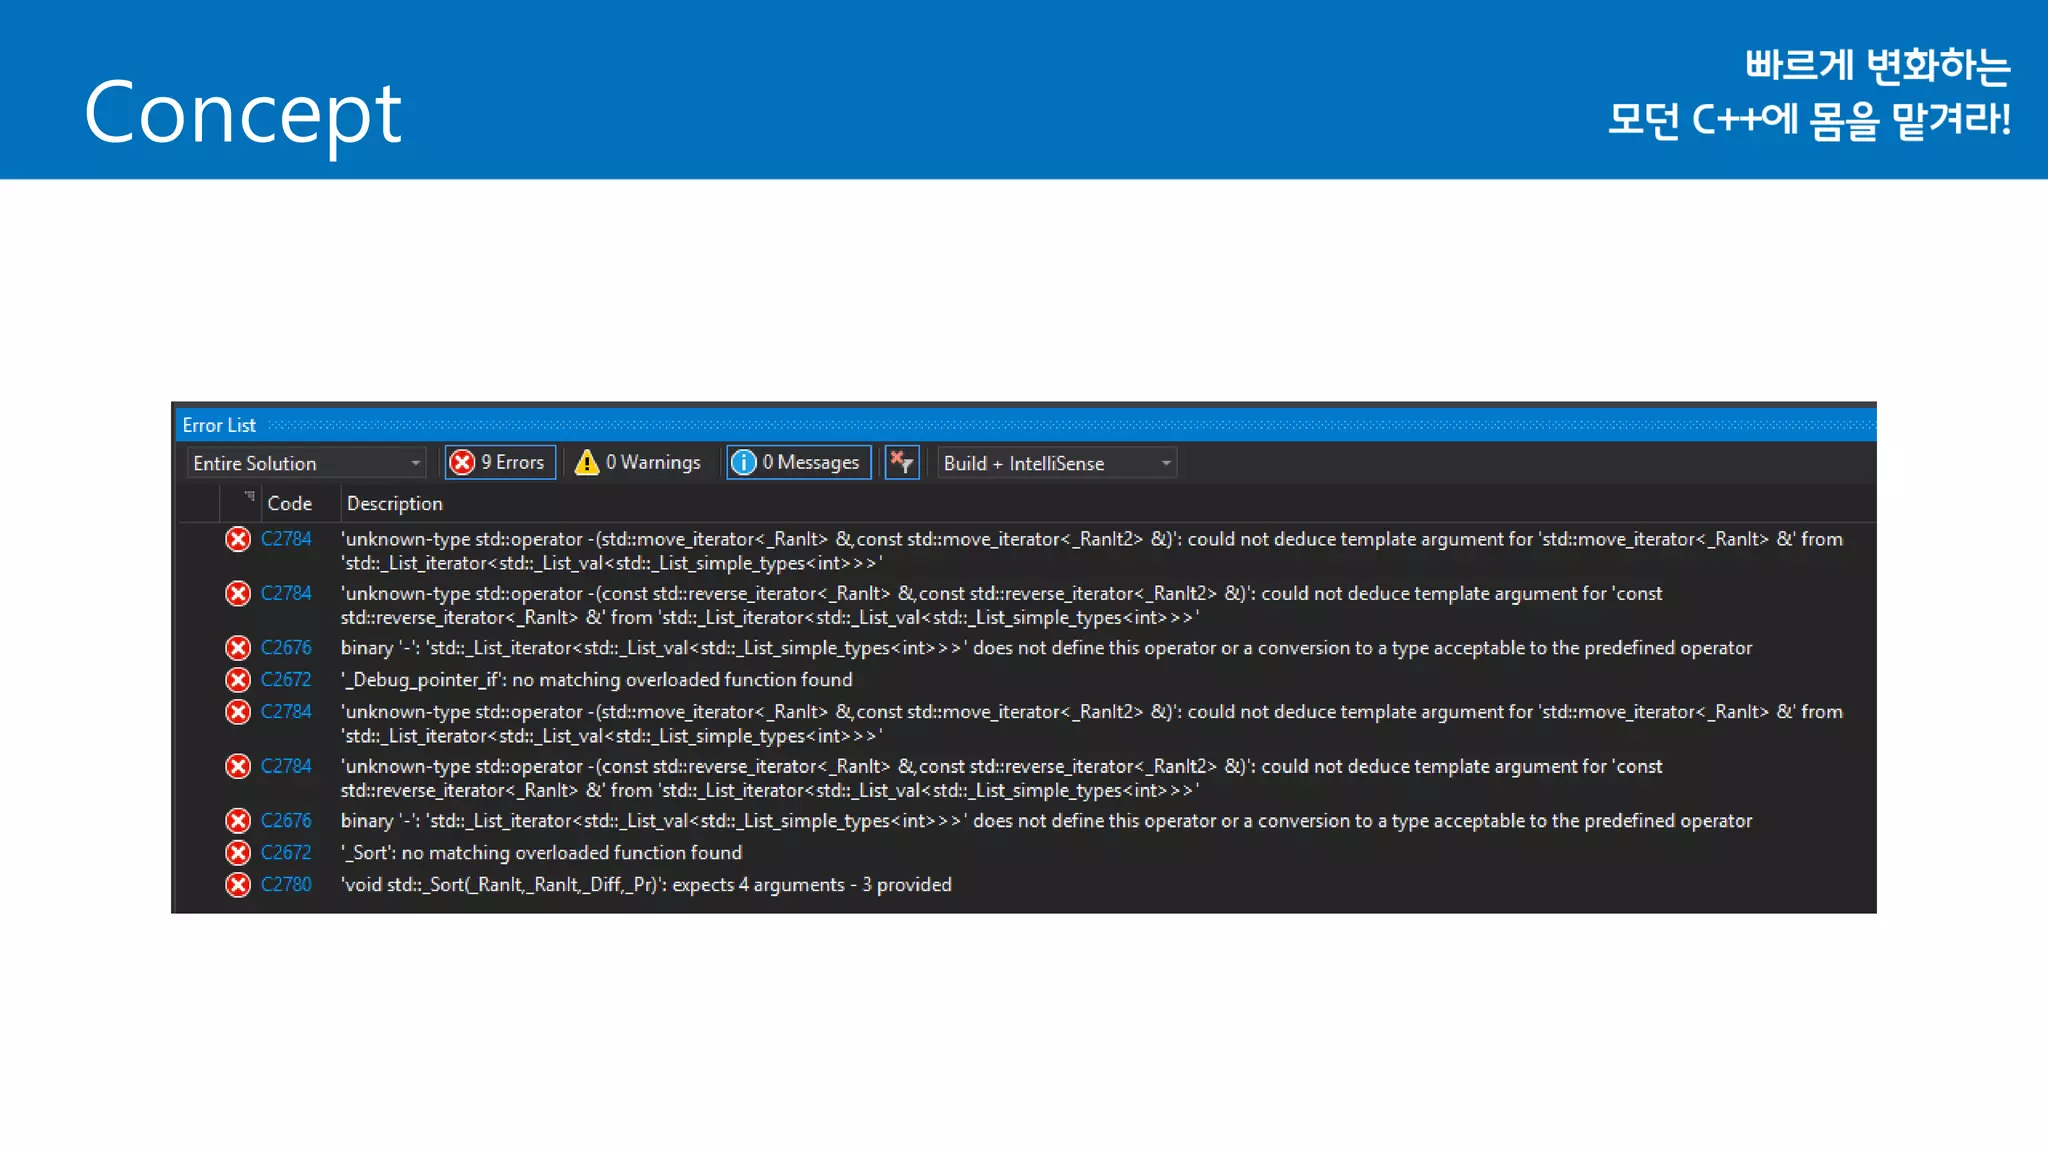Sort by the Description column header
The height and width of the screenshot is (1152, 2048).
[394, 503]
